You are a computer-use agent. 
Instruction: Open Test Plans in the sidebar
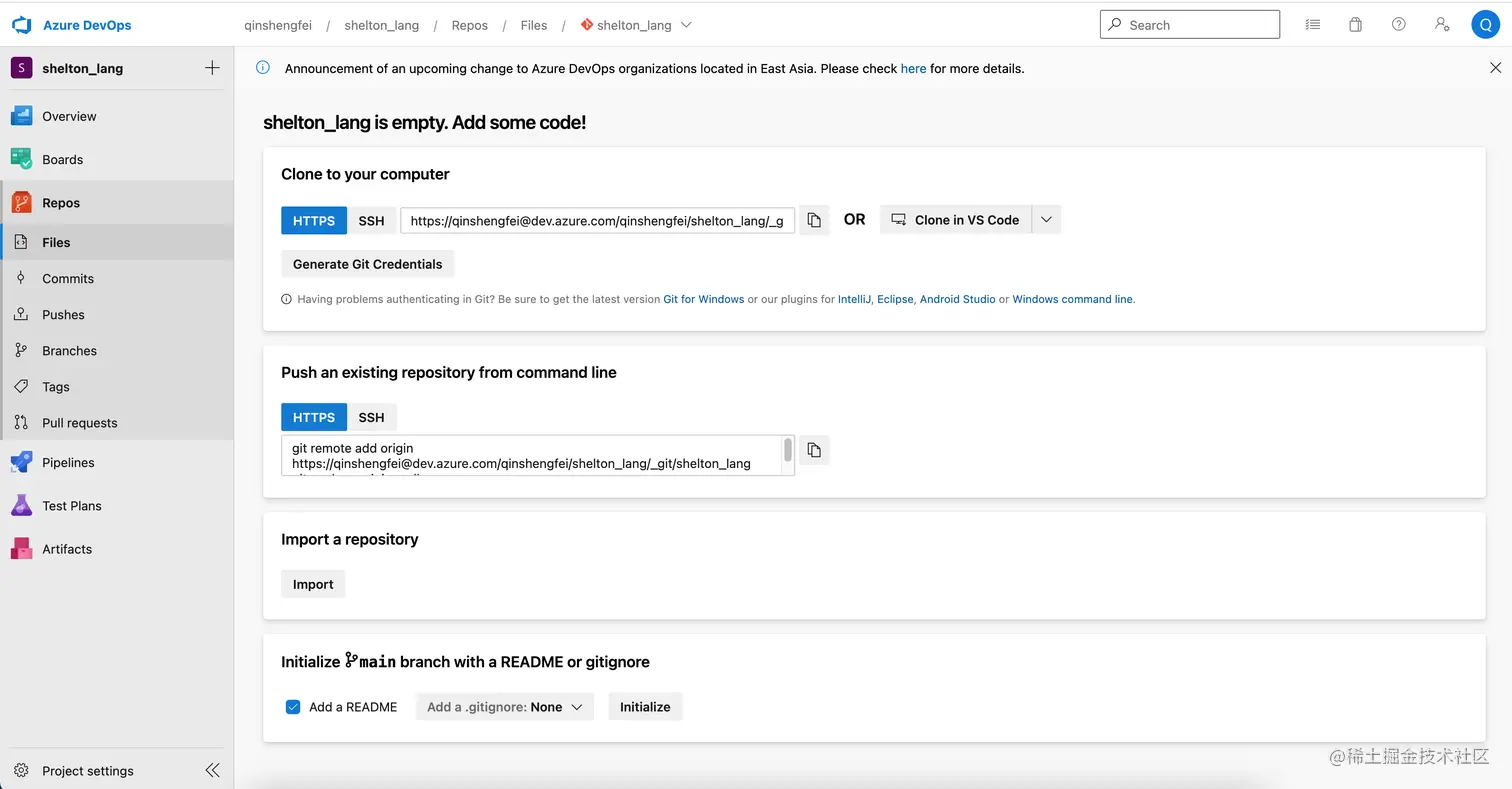117,505
